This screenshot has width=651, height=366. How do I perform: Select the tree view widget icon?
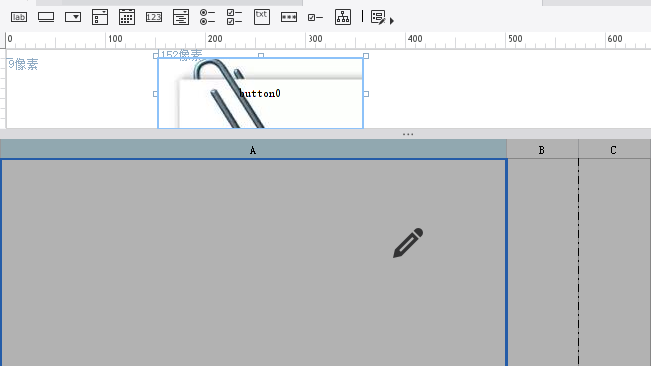[x=343, y=17]
